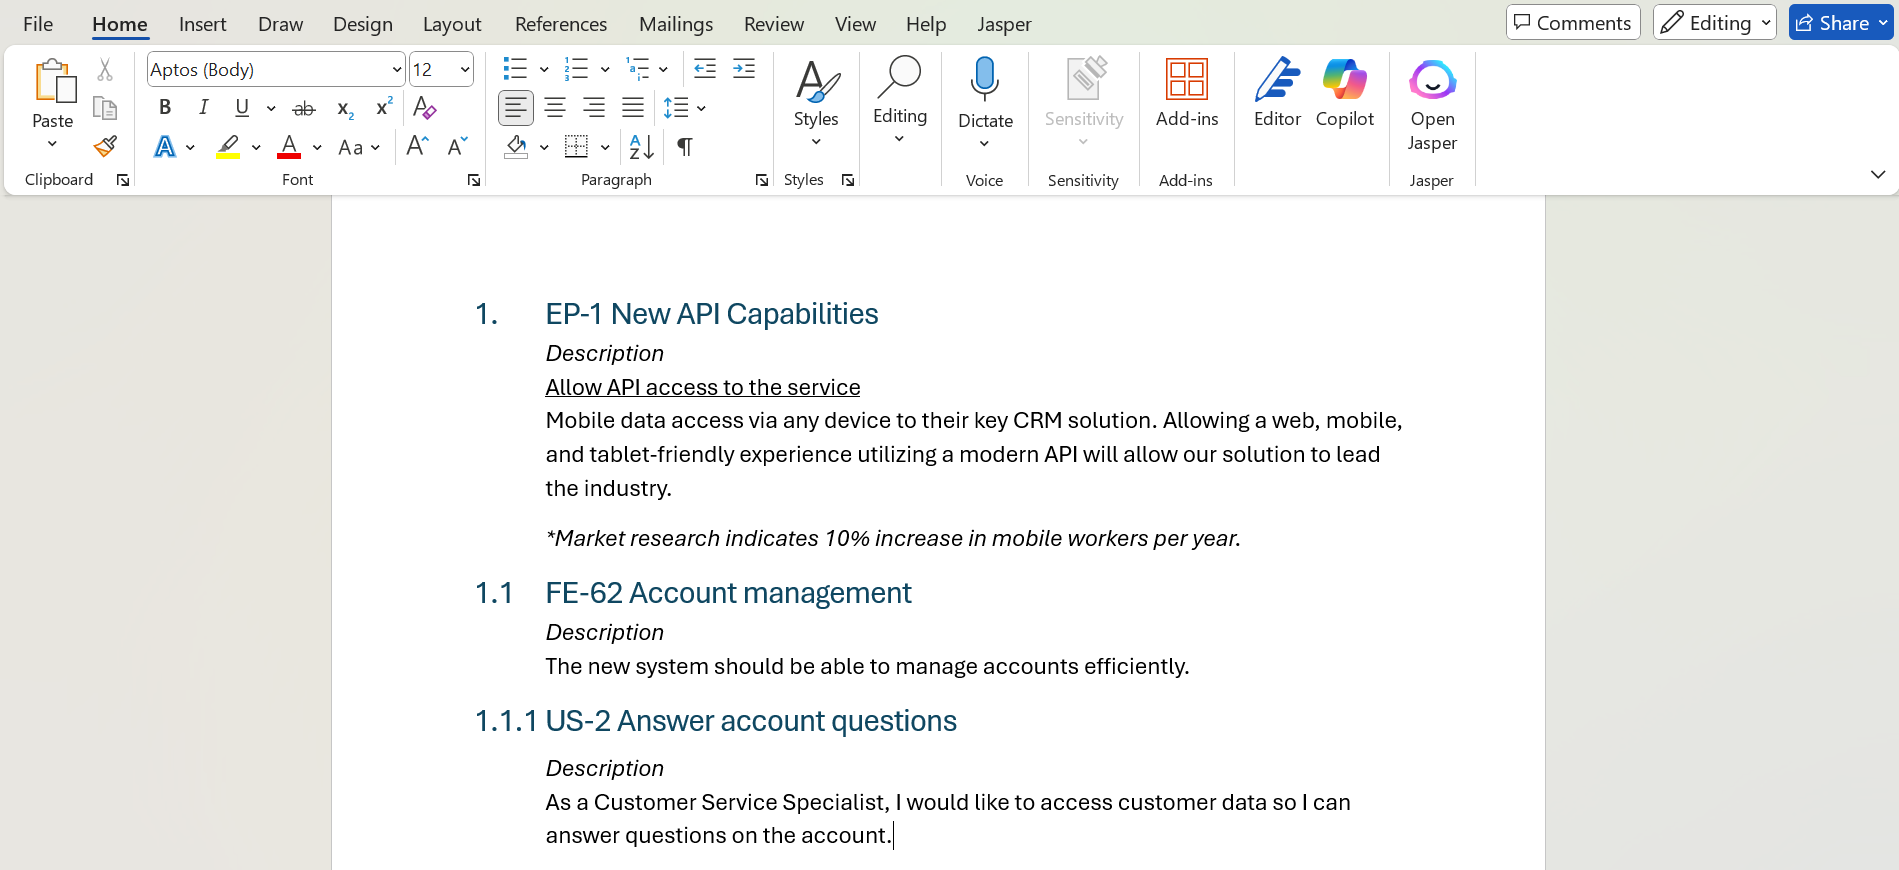Open the File menu
This screenshot has height=870, width=1899.
pyautogui.click(x=38, y=24)
